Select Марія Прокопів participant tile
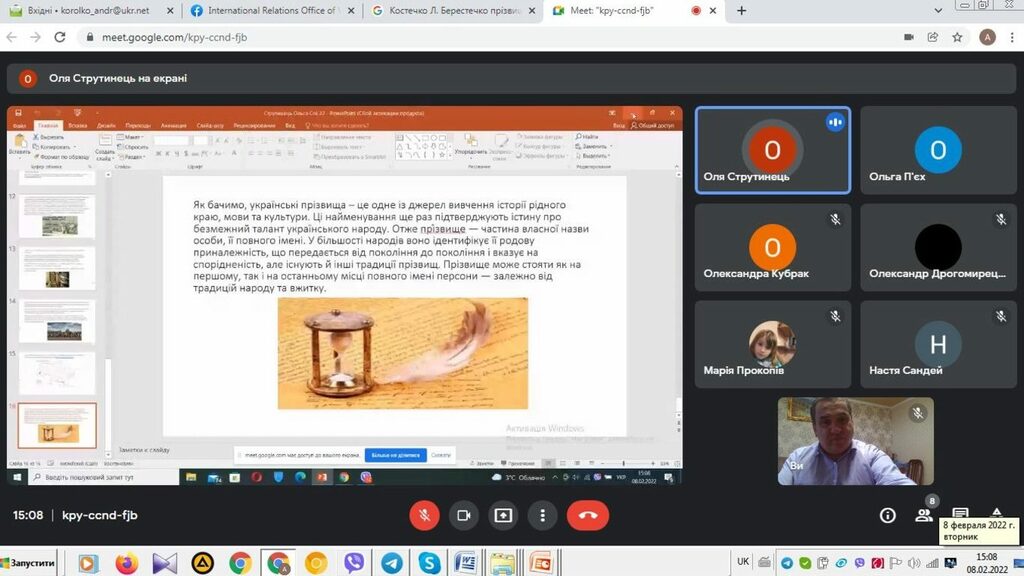Image resolution: width=1024 pixels, height=576 pixels. coord(772,345)
